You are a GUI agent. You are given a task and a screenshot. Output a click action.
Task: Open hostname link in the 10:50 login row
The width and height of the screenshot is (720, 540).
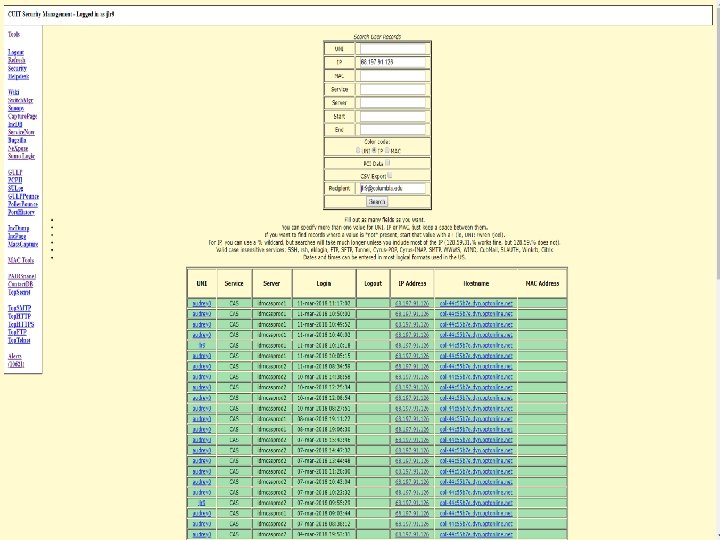click(x=476, y=314)
